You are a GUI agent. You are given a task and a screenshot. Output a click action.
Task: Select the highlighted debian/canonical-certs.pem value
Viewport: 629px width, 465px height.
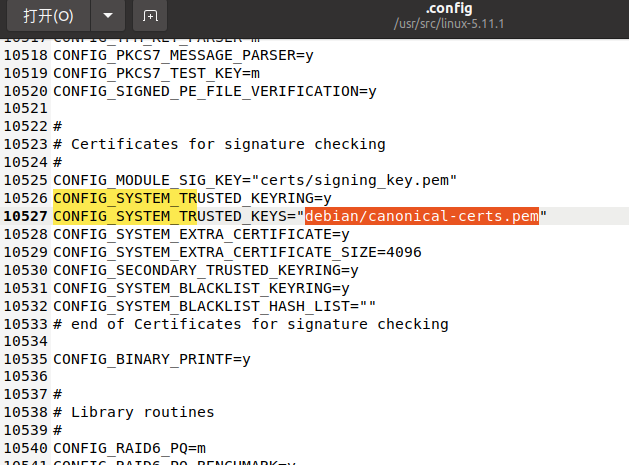422,216
